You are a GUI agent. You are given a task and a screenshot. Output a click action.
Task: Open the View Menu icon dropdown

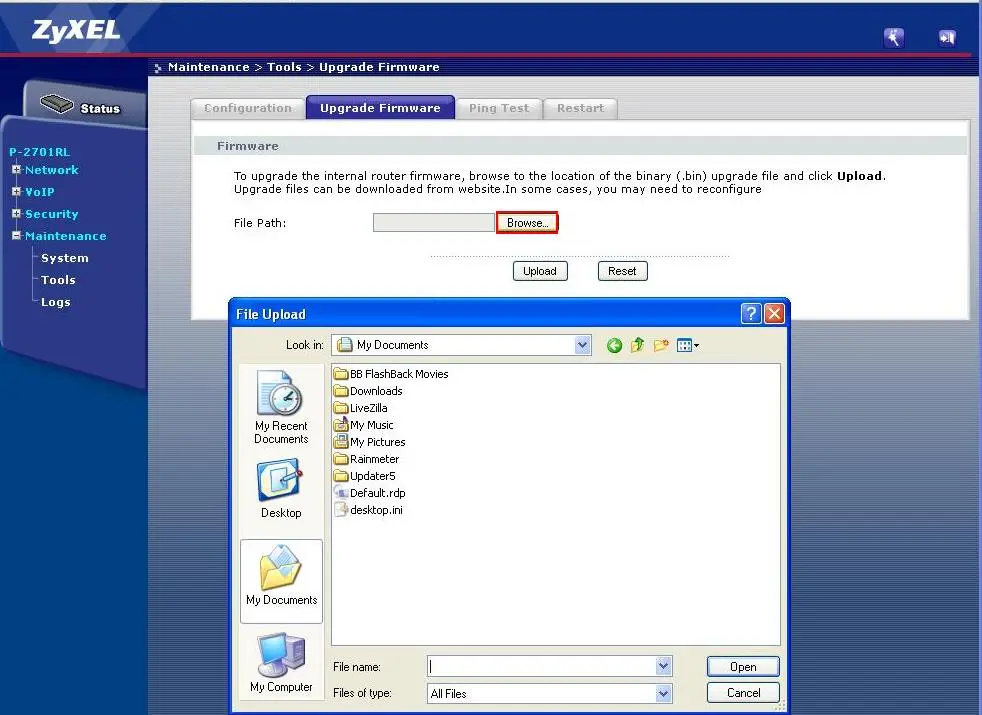point(688,346)
